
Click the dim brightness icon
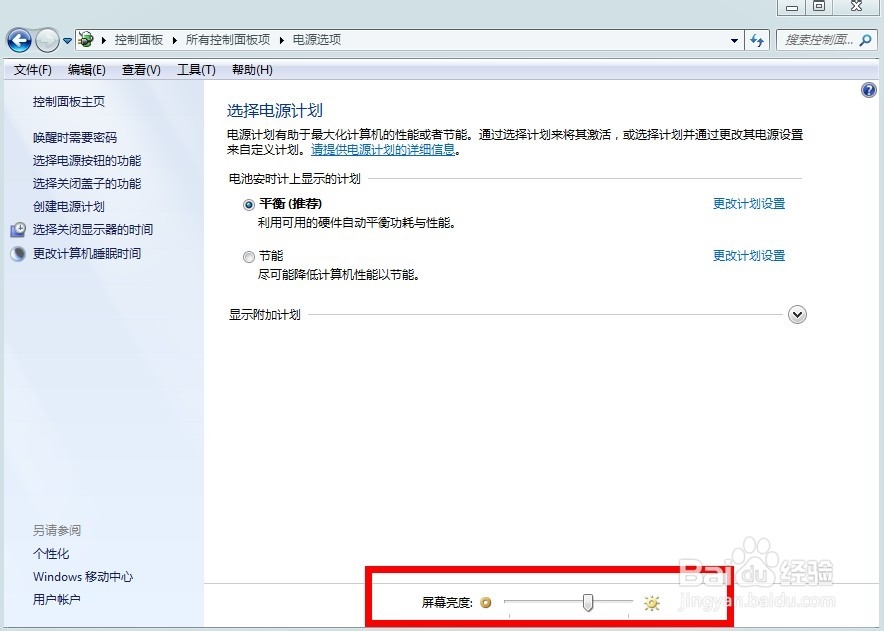tap(486, 603)
